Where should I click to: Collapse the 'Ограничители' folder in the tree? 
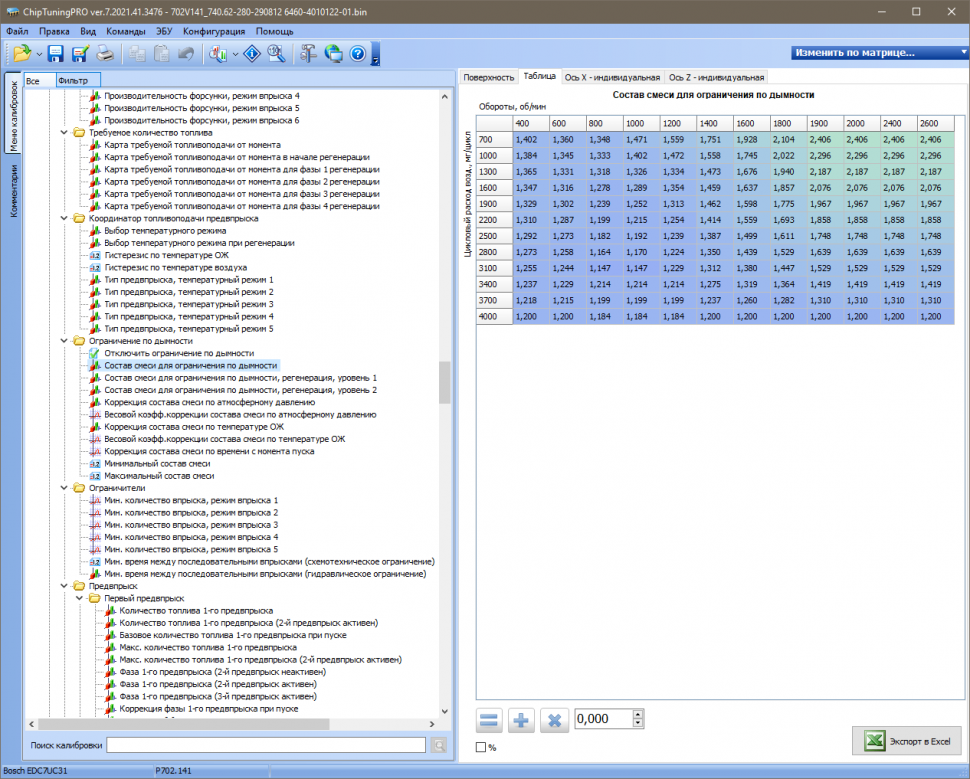pyautogui.click(x=65, y=488)
